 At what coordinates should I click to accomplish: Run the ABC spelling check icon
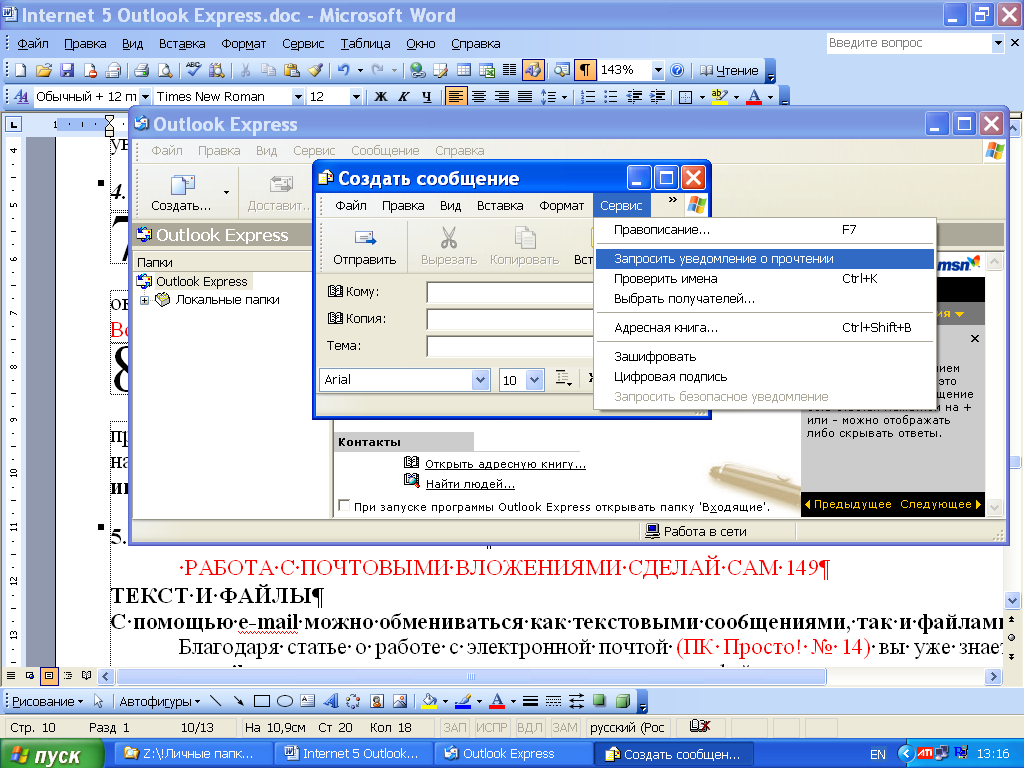click(x=193, y=70)
